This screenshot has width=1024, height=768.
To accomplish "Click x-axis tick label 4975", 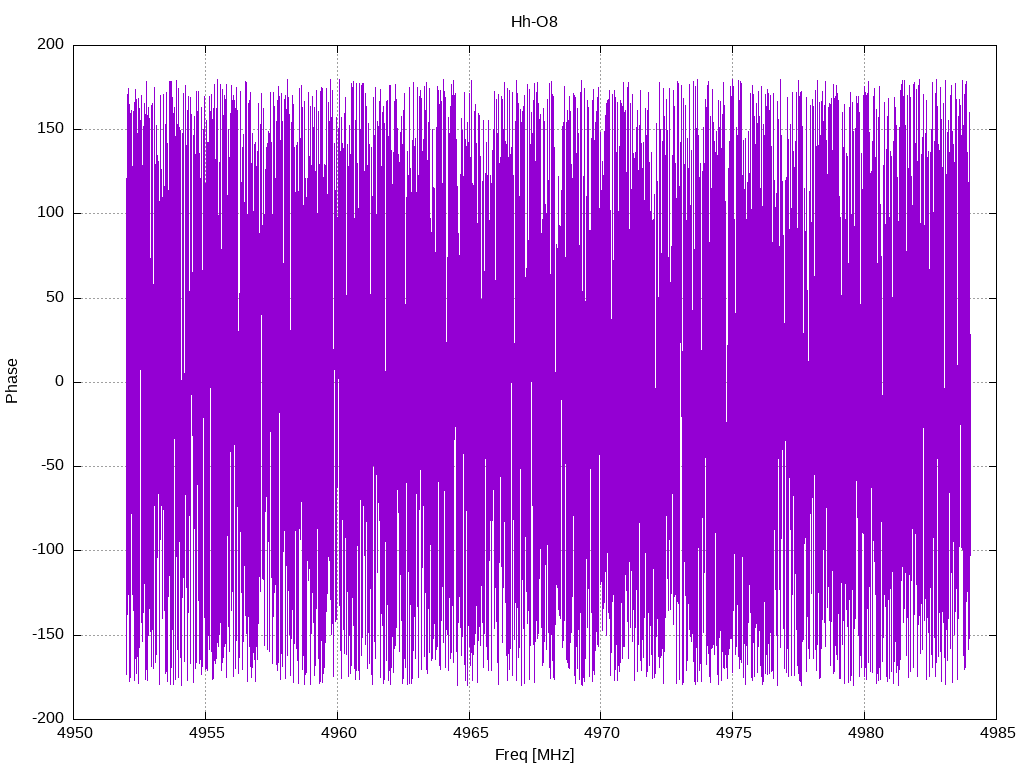I will [733, 733].
